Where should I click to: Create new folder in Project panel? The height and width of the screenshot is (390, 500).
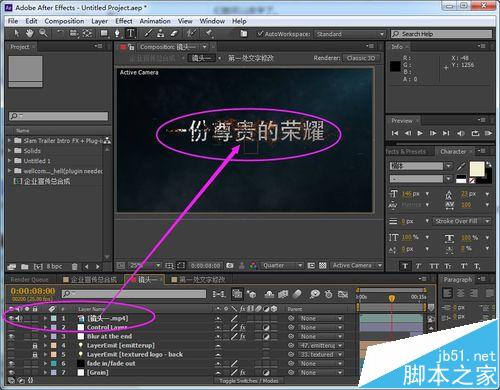tap(25, 267)
